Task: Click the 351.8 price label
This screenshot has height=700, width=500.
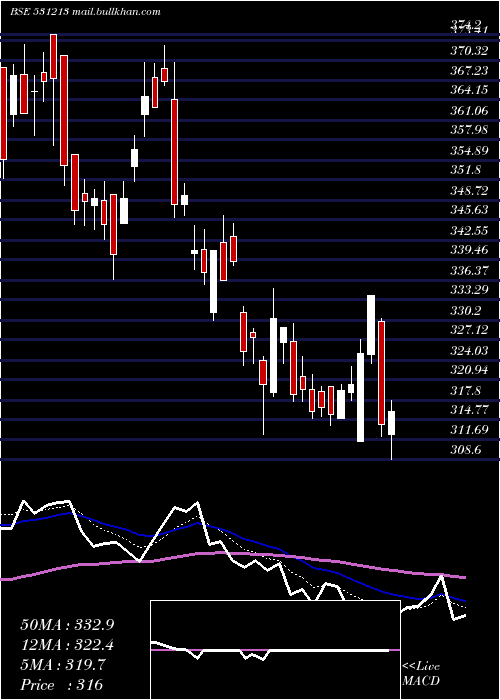Action: pyautogui.click(x=466, y=170)
